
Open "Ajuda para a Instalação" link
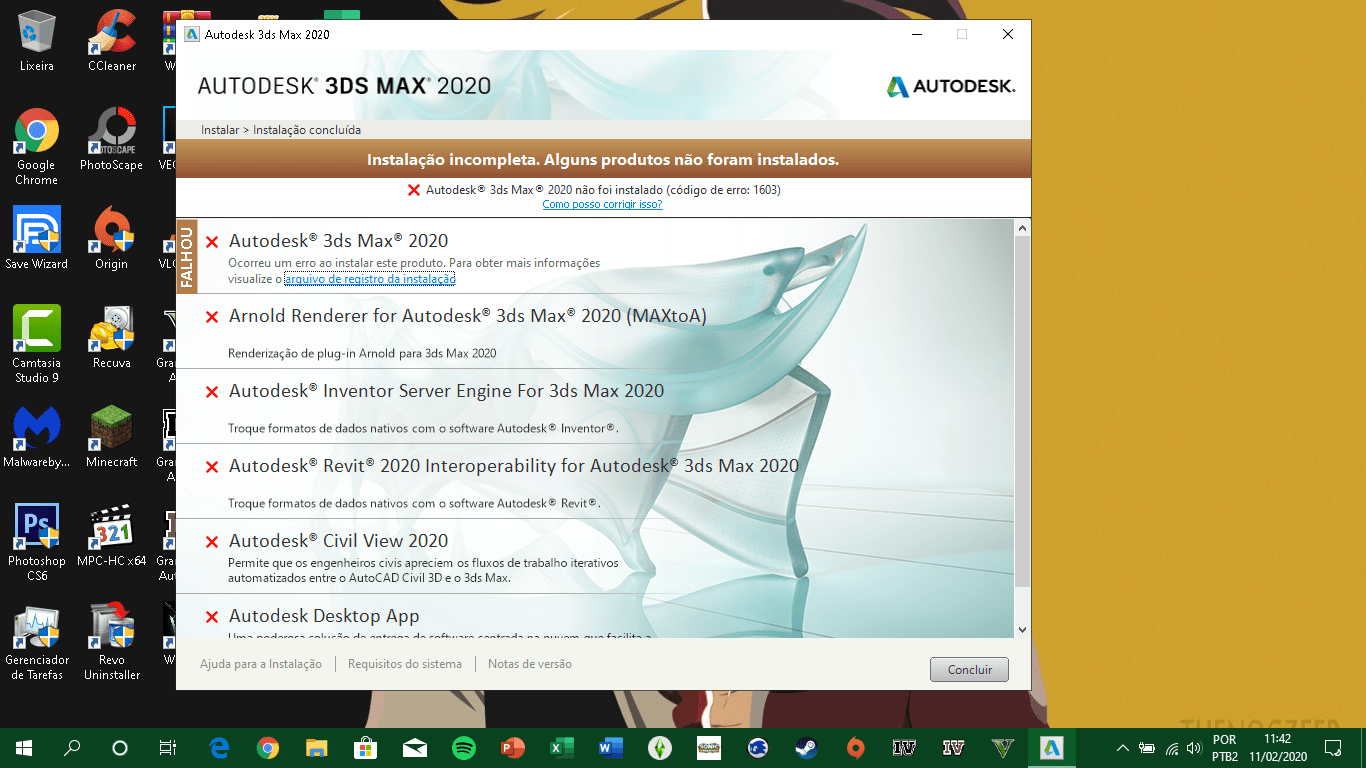pos(261,664)
